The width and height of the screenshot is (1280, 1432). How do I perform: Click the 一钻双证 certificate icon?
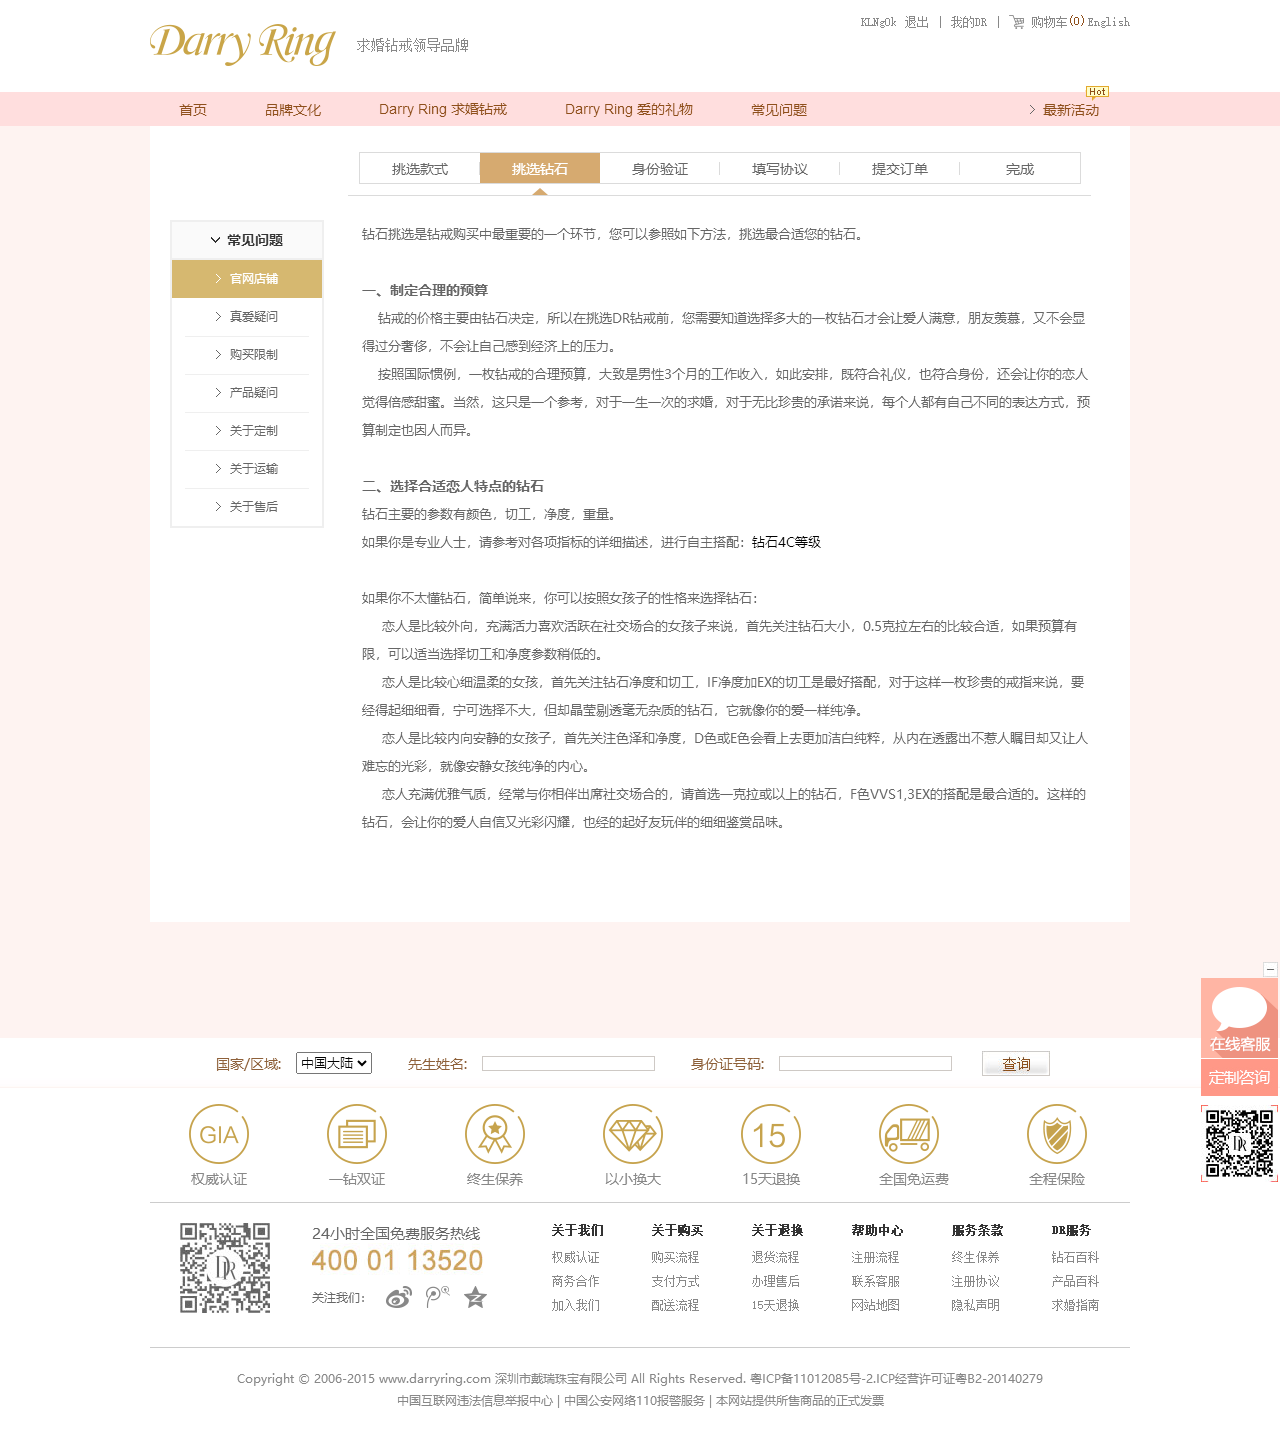357,1134
